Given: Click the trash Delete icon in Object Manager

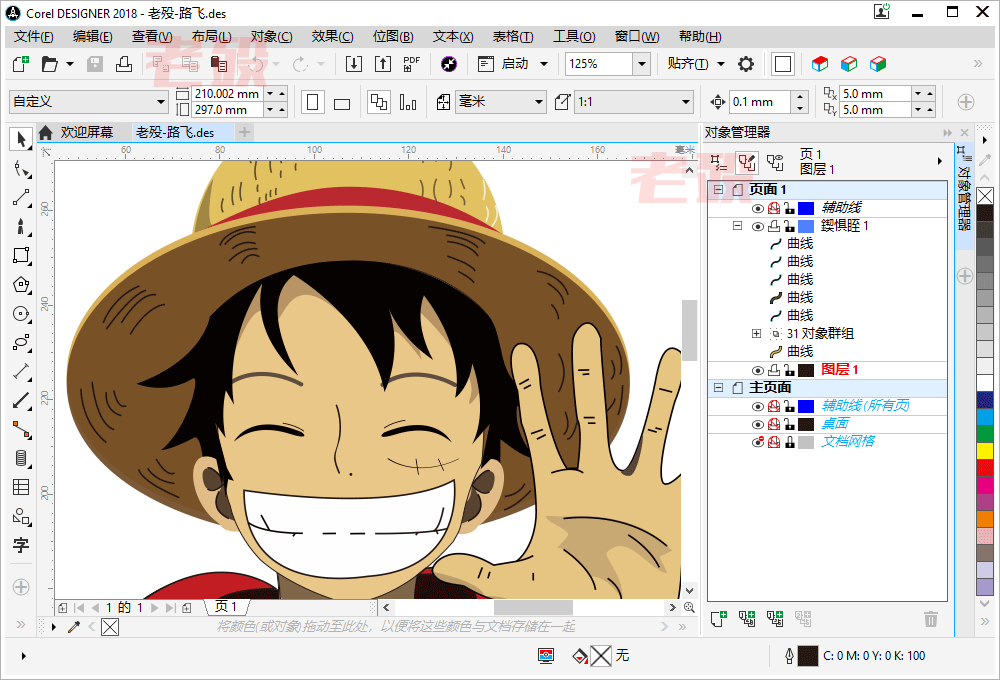Looking at the screenshot, I should tap(931, 618).
